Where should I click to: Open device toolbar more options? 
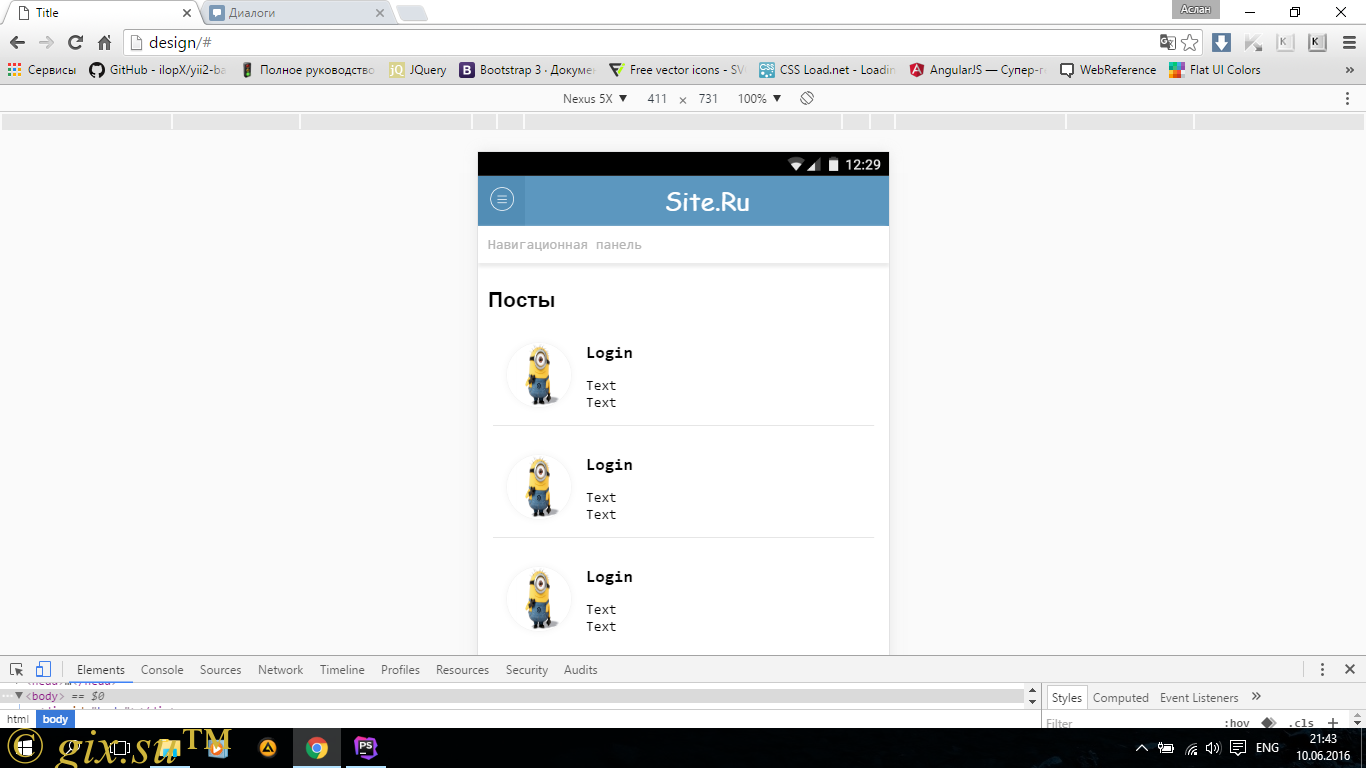(1347, 98)
